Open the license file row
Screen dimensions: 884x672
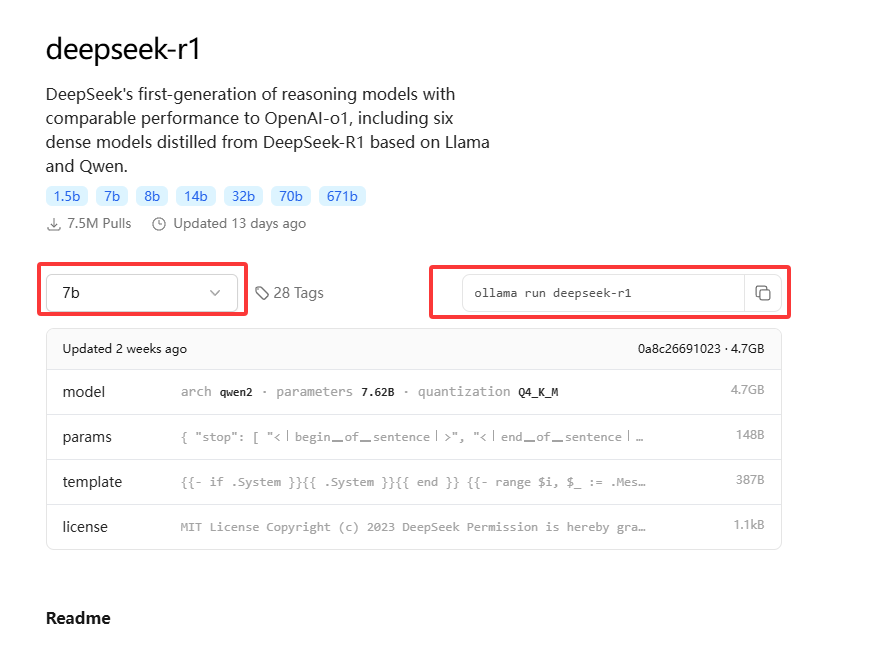coord(413,527)
